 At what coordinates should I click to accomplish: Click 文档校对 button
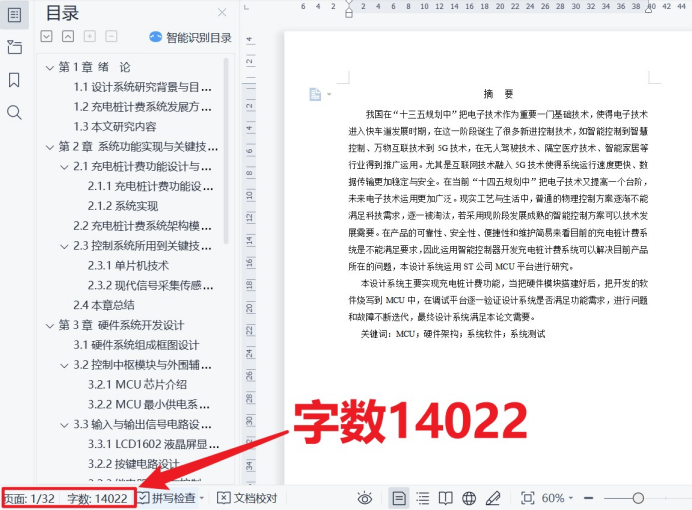click(x=247, y=499)
